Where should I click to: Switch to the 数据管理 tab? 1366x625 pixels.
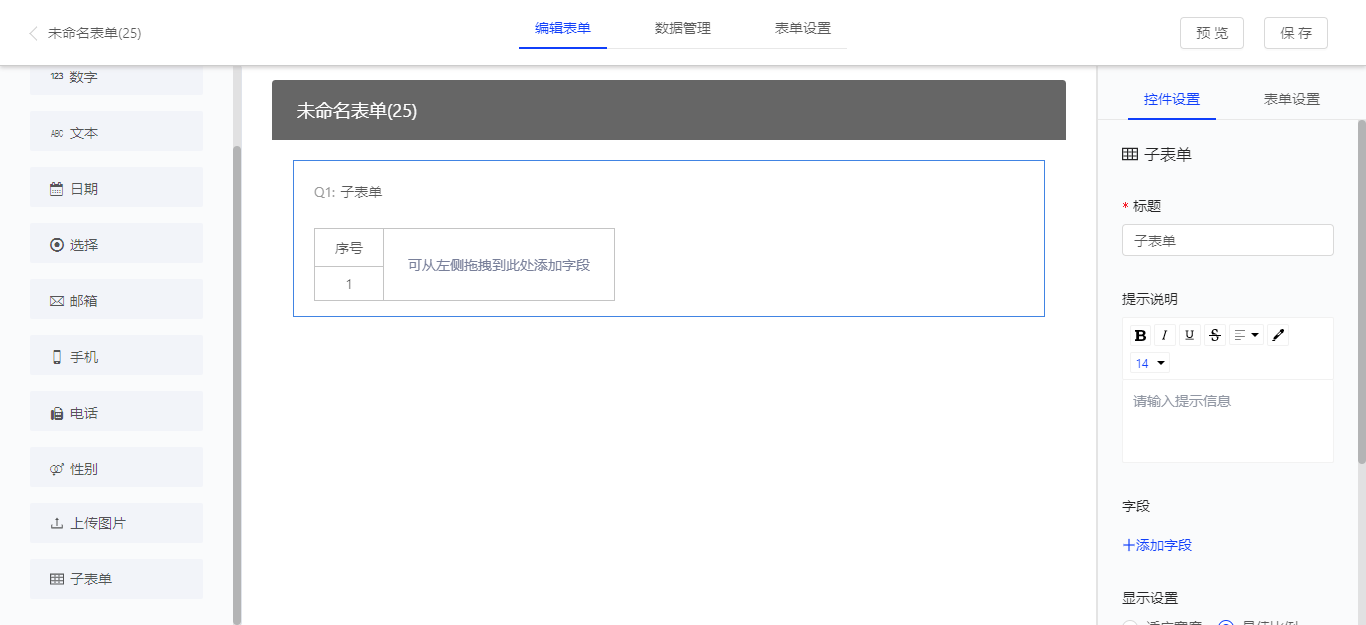[x=682, y=28]
